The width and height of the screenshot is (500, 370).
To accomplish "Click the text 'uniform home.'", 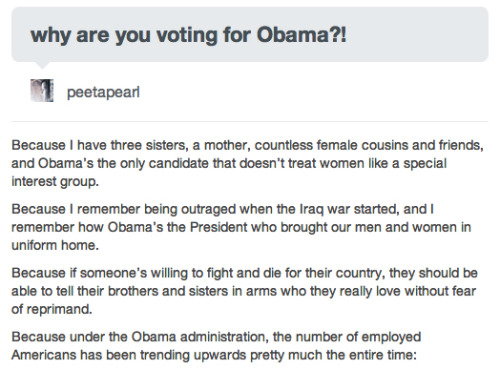I will tap(55, 245).
